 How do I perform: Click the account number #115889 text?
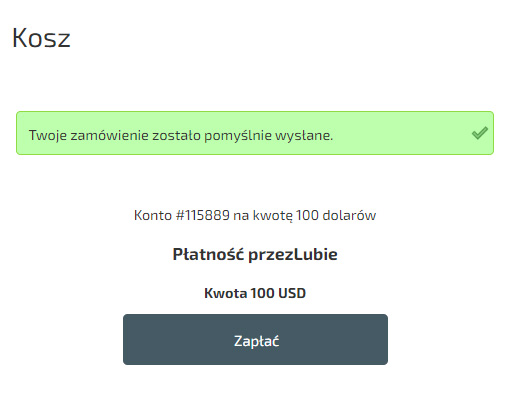[x=203, y=215]
